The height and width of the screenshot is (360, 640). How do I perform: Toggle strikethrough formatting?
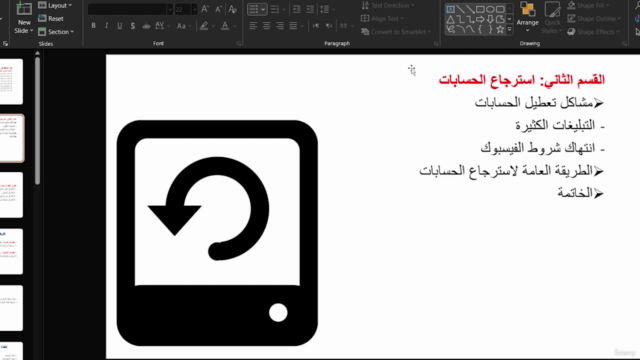(146, 26)
